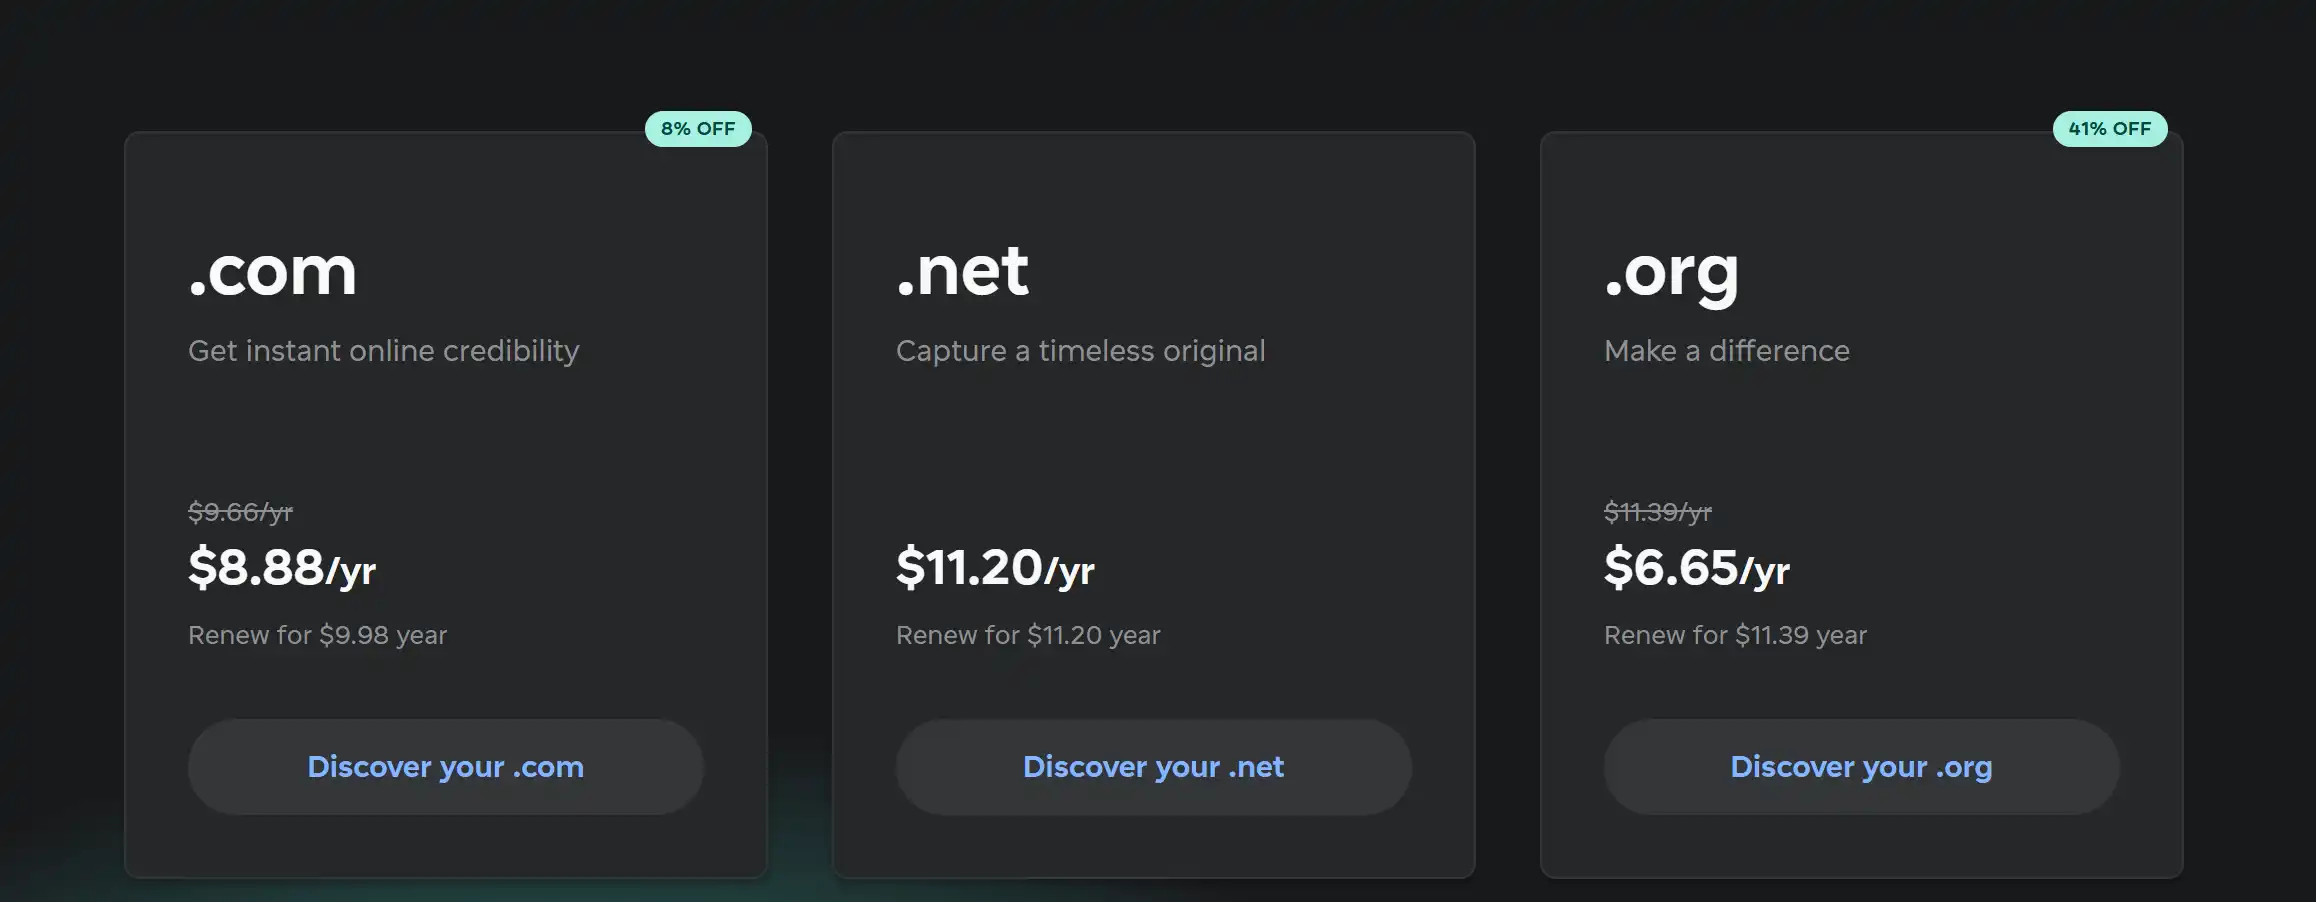Select the 41% OFF badge
Viewport: 2316px width, 902px height.
(x=2110, y=129)
